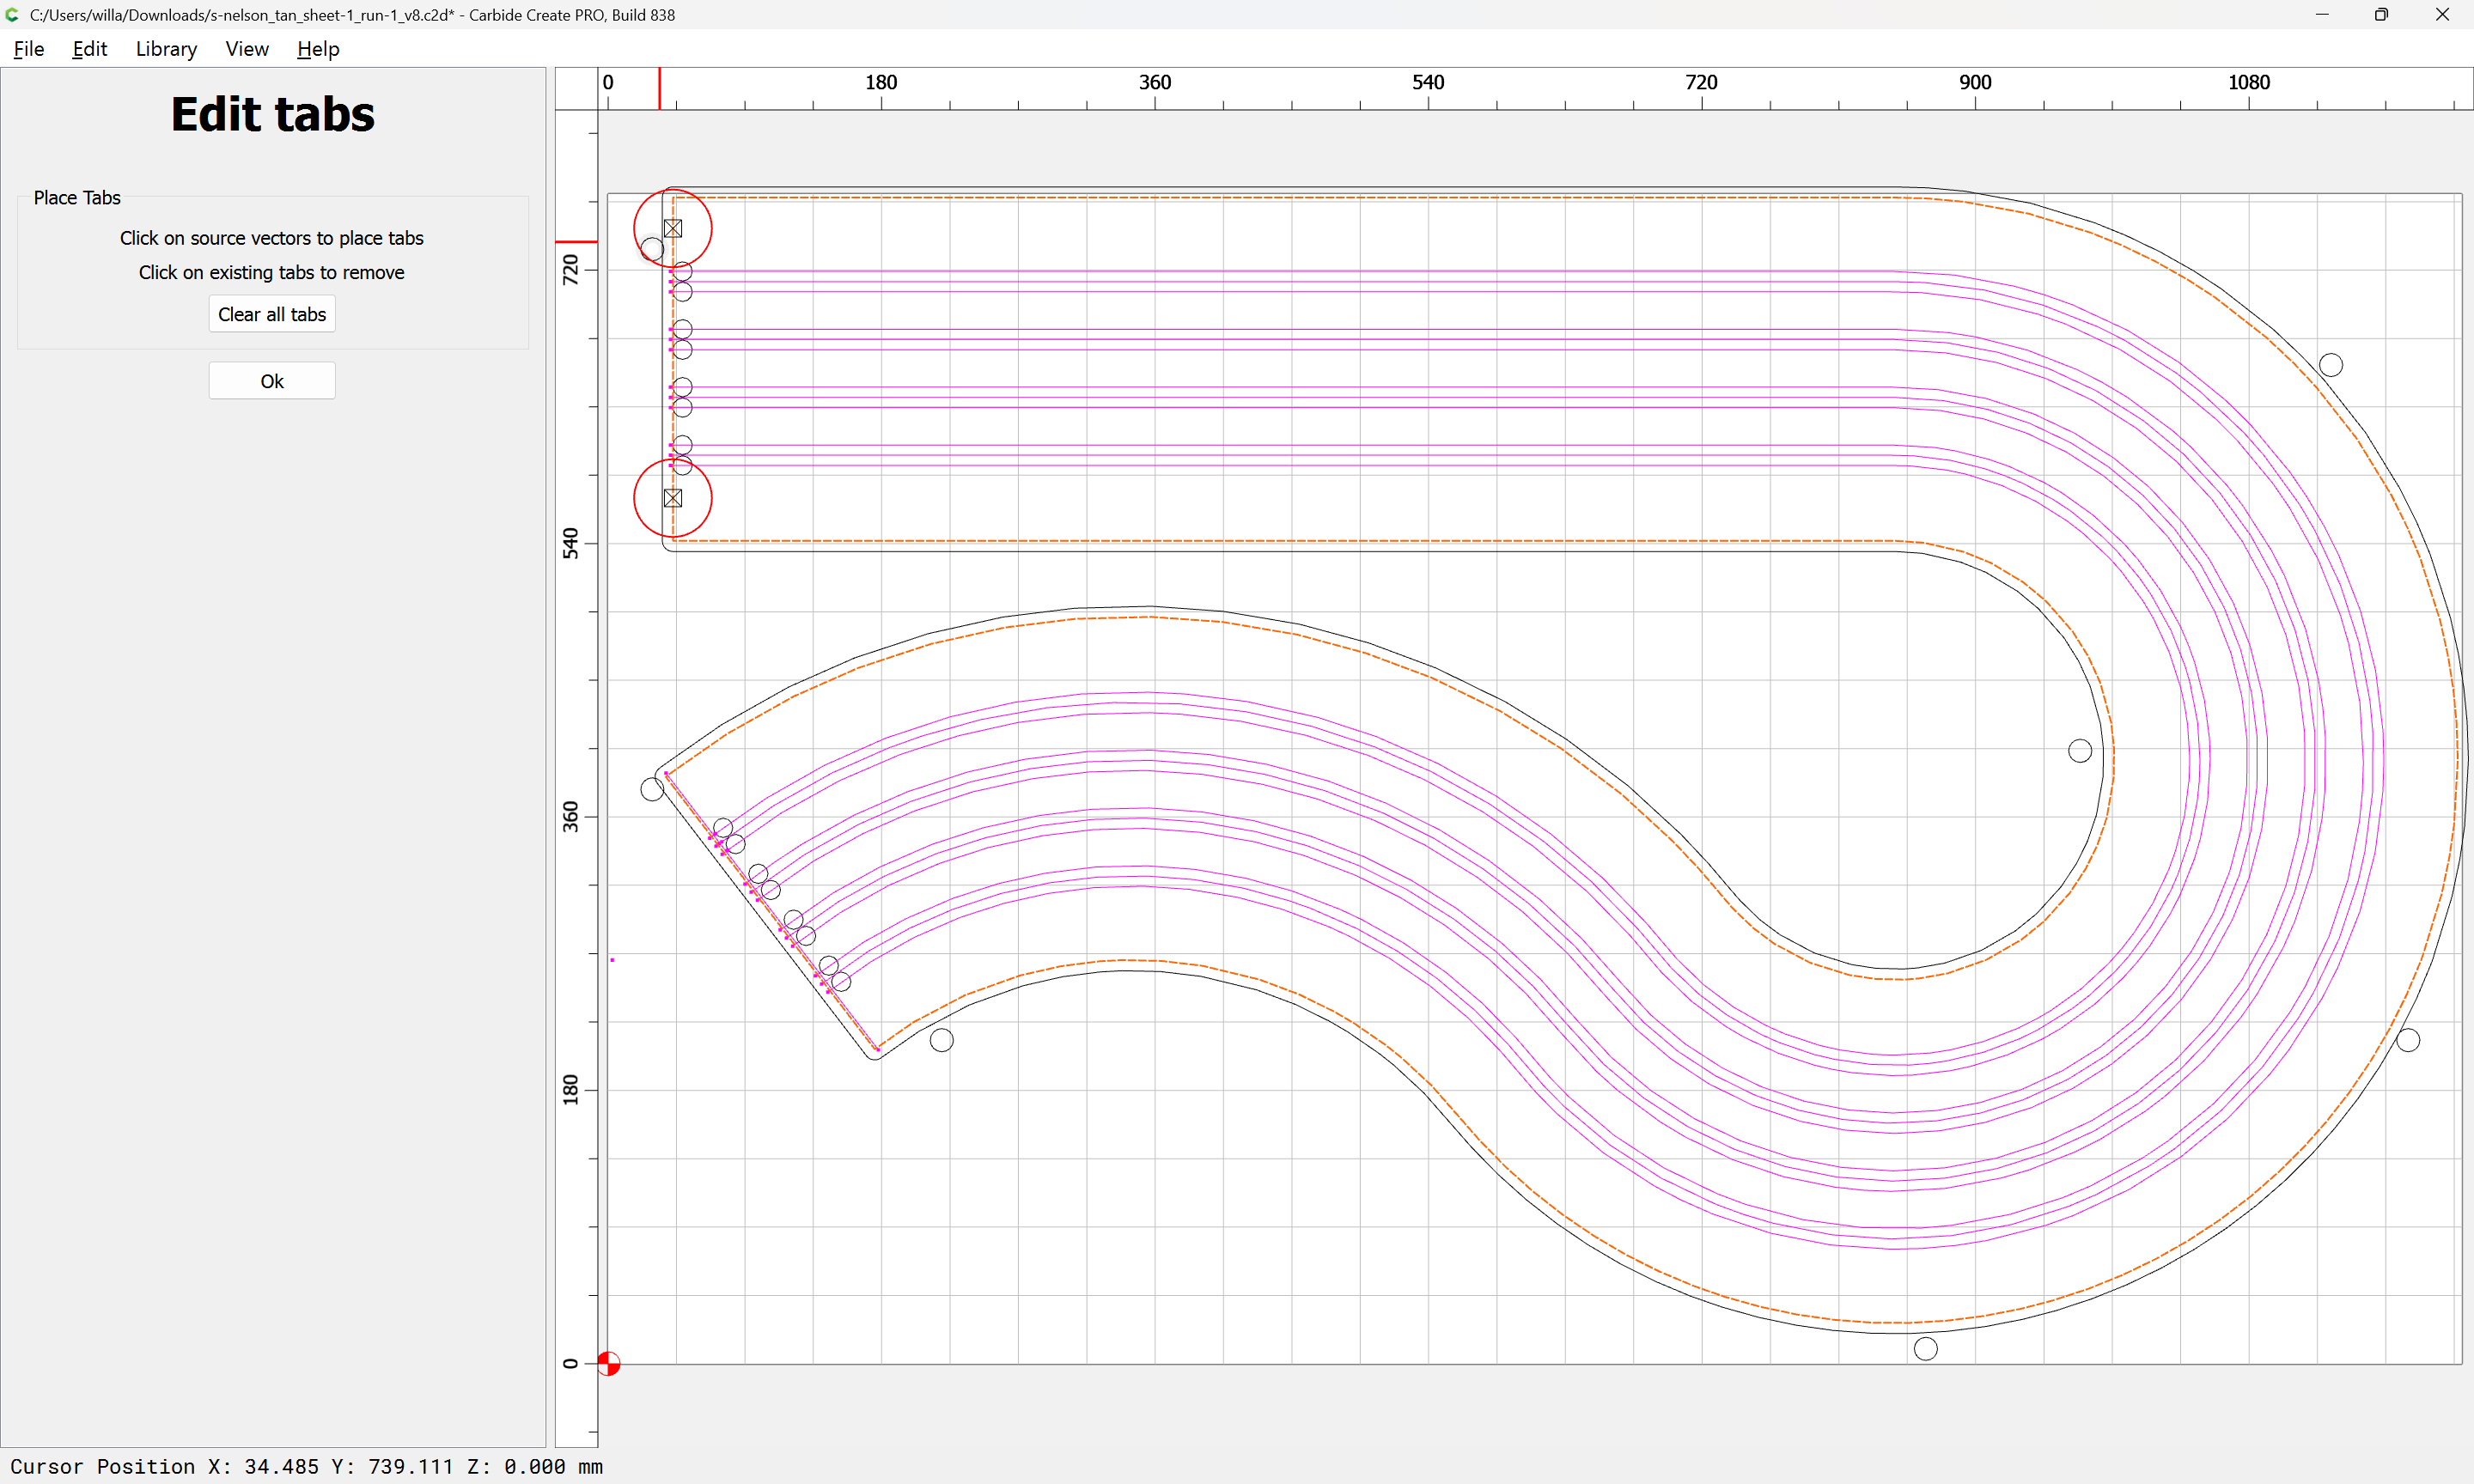
Task: Open the Library menu
Action: point(166,49)
